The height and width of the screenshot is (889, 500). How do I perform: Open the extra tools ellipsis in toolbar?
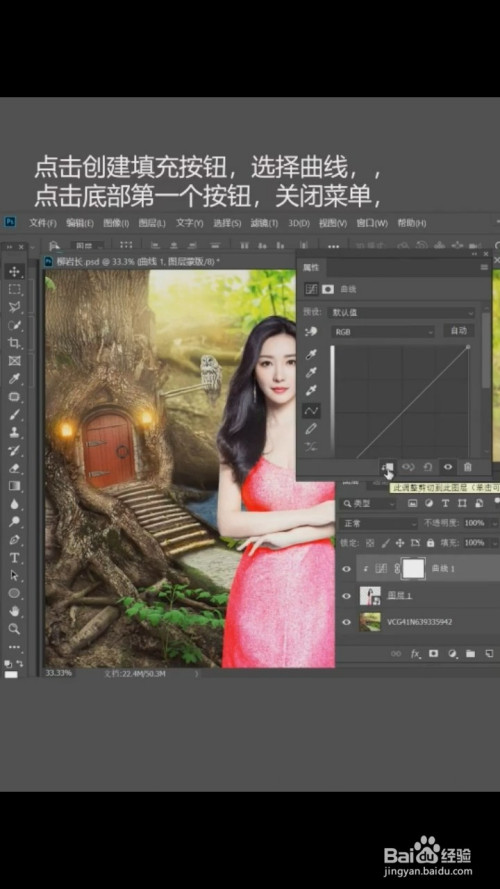(x=14, y=646)
